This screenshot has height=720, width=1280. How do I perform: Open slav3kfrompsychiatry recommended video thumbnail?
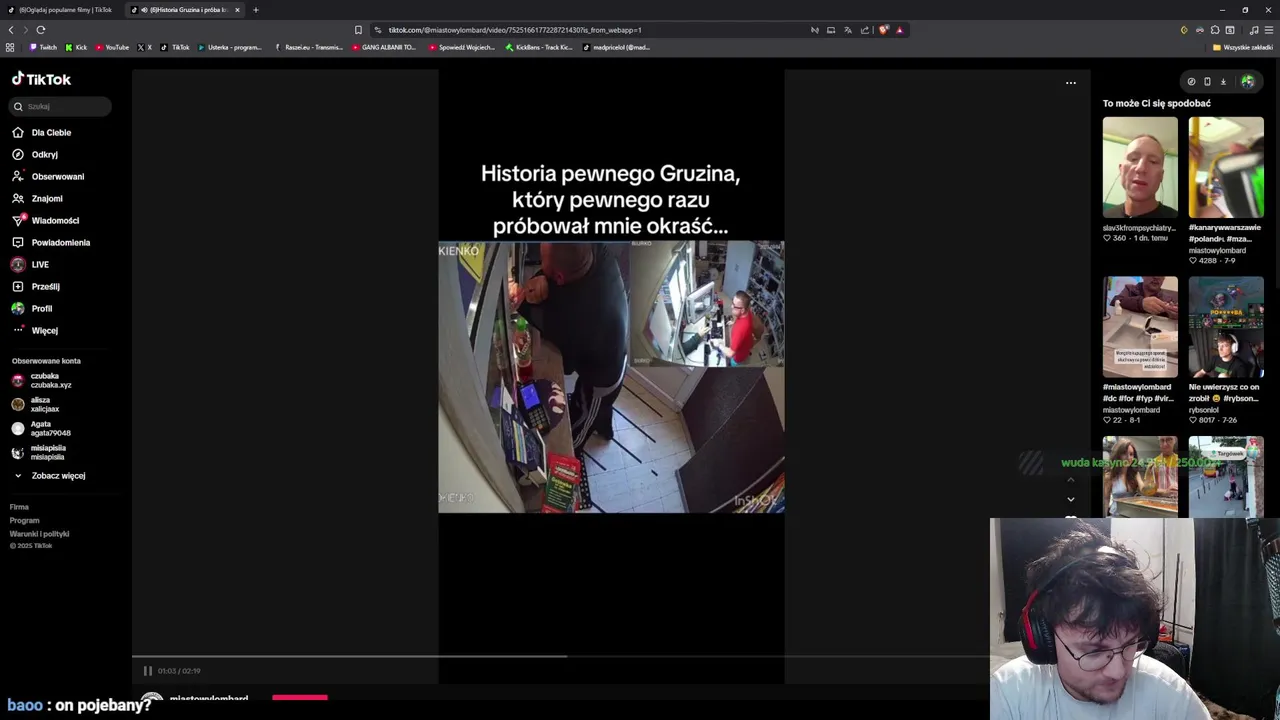[1140, 167]
